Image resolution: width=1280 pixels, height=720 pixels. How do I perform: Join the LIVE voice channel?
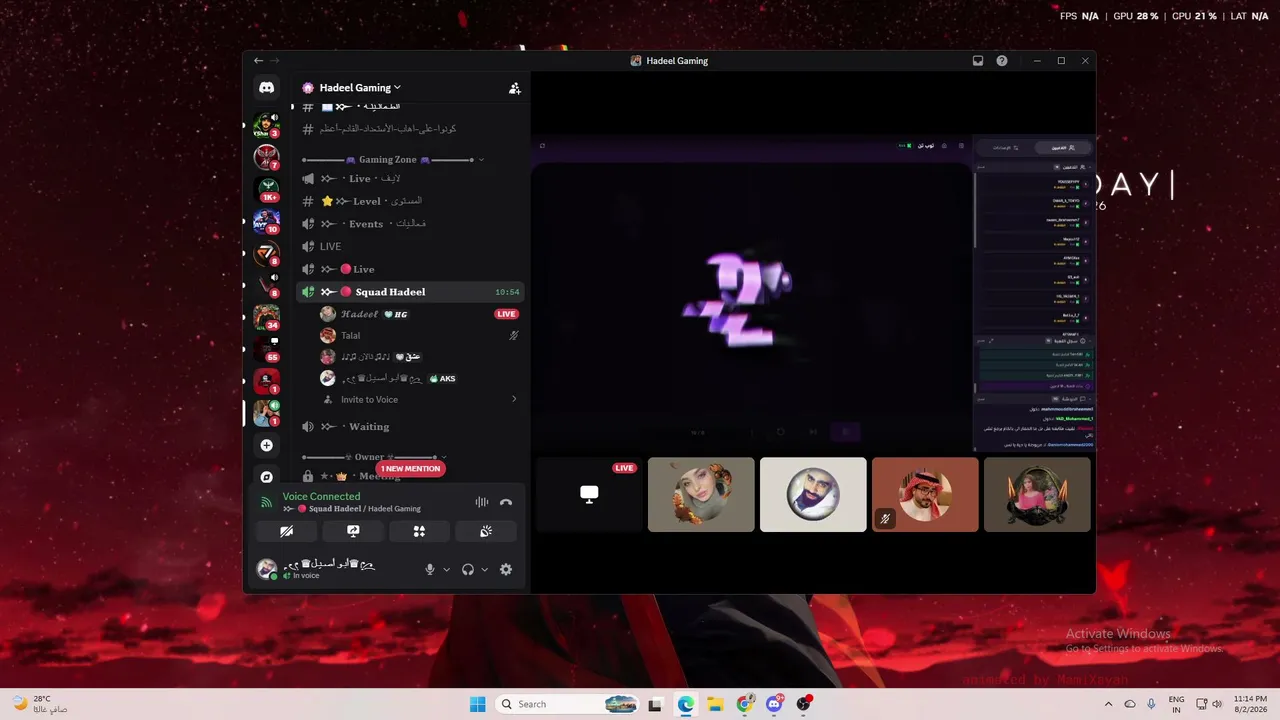(411, 246)
